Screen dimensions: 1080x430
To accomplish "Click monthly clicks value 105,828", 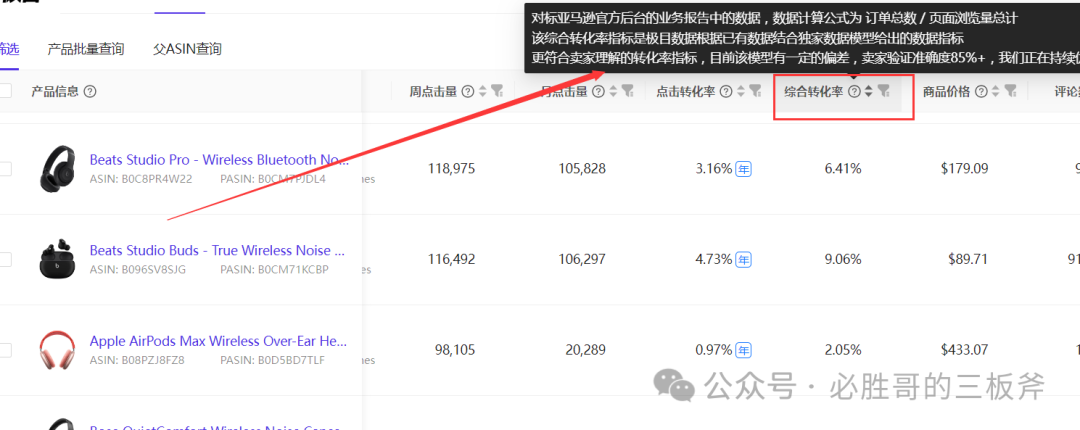I will (582, 168).
